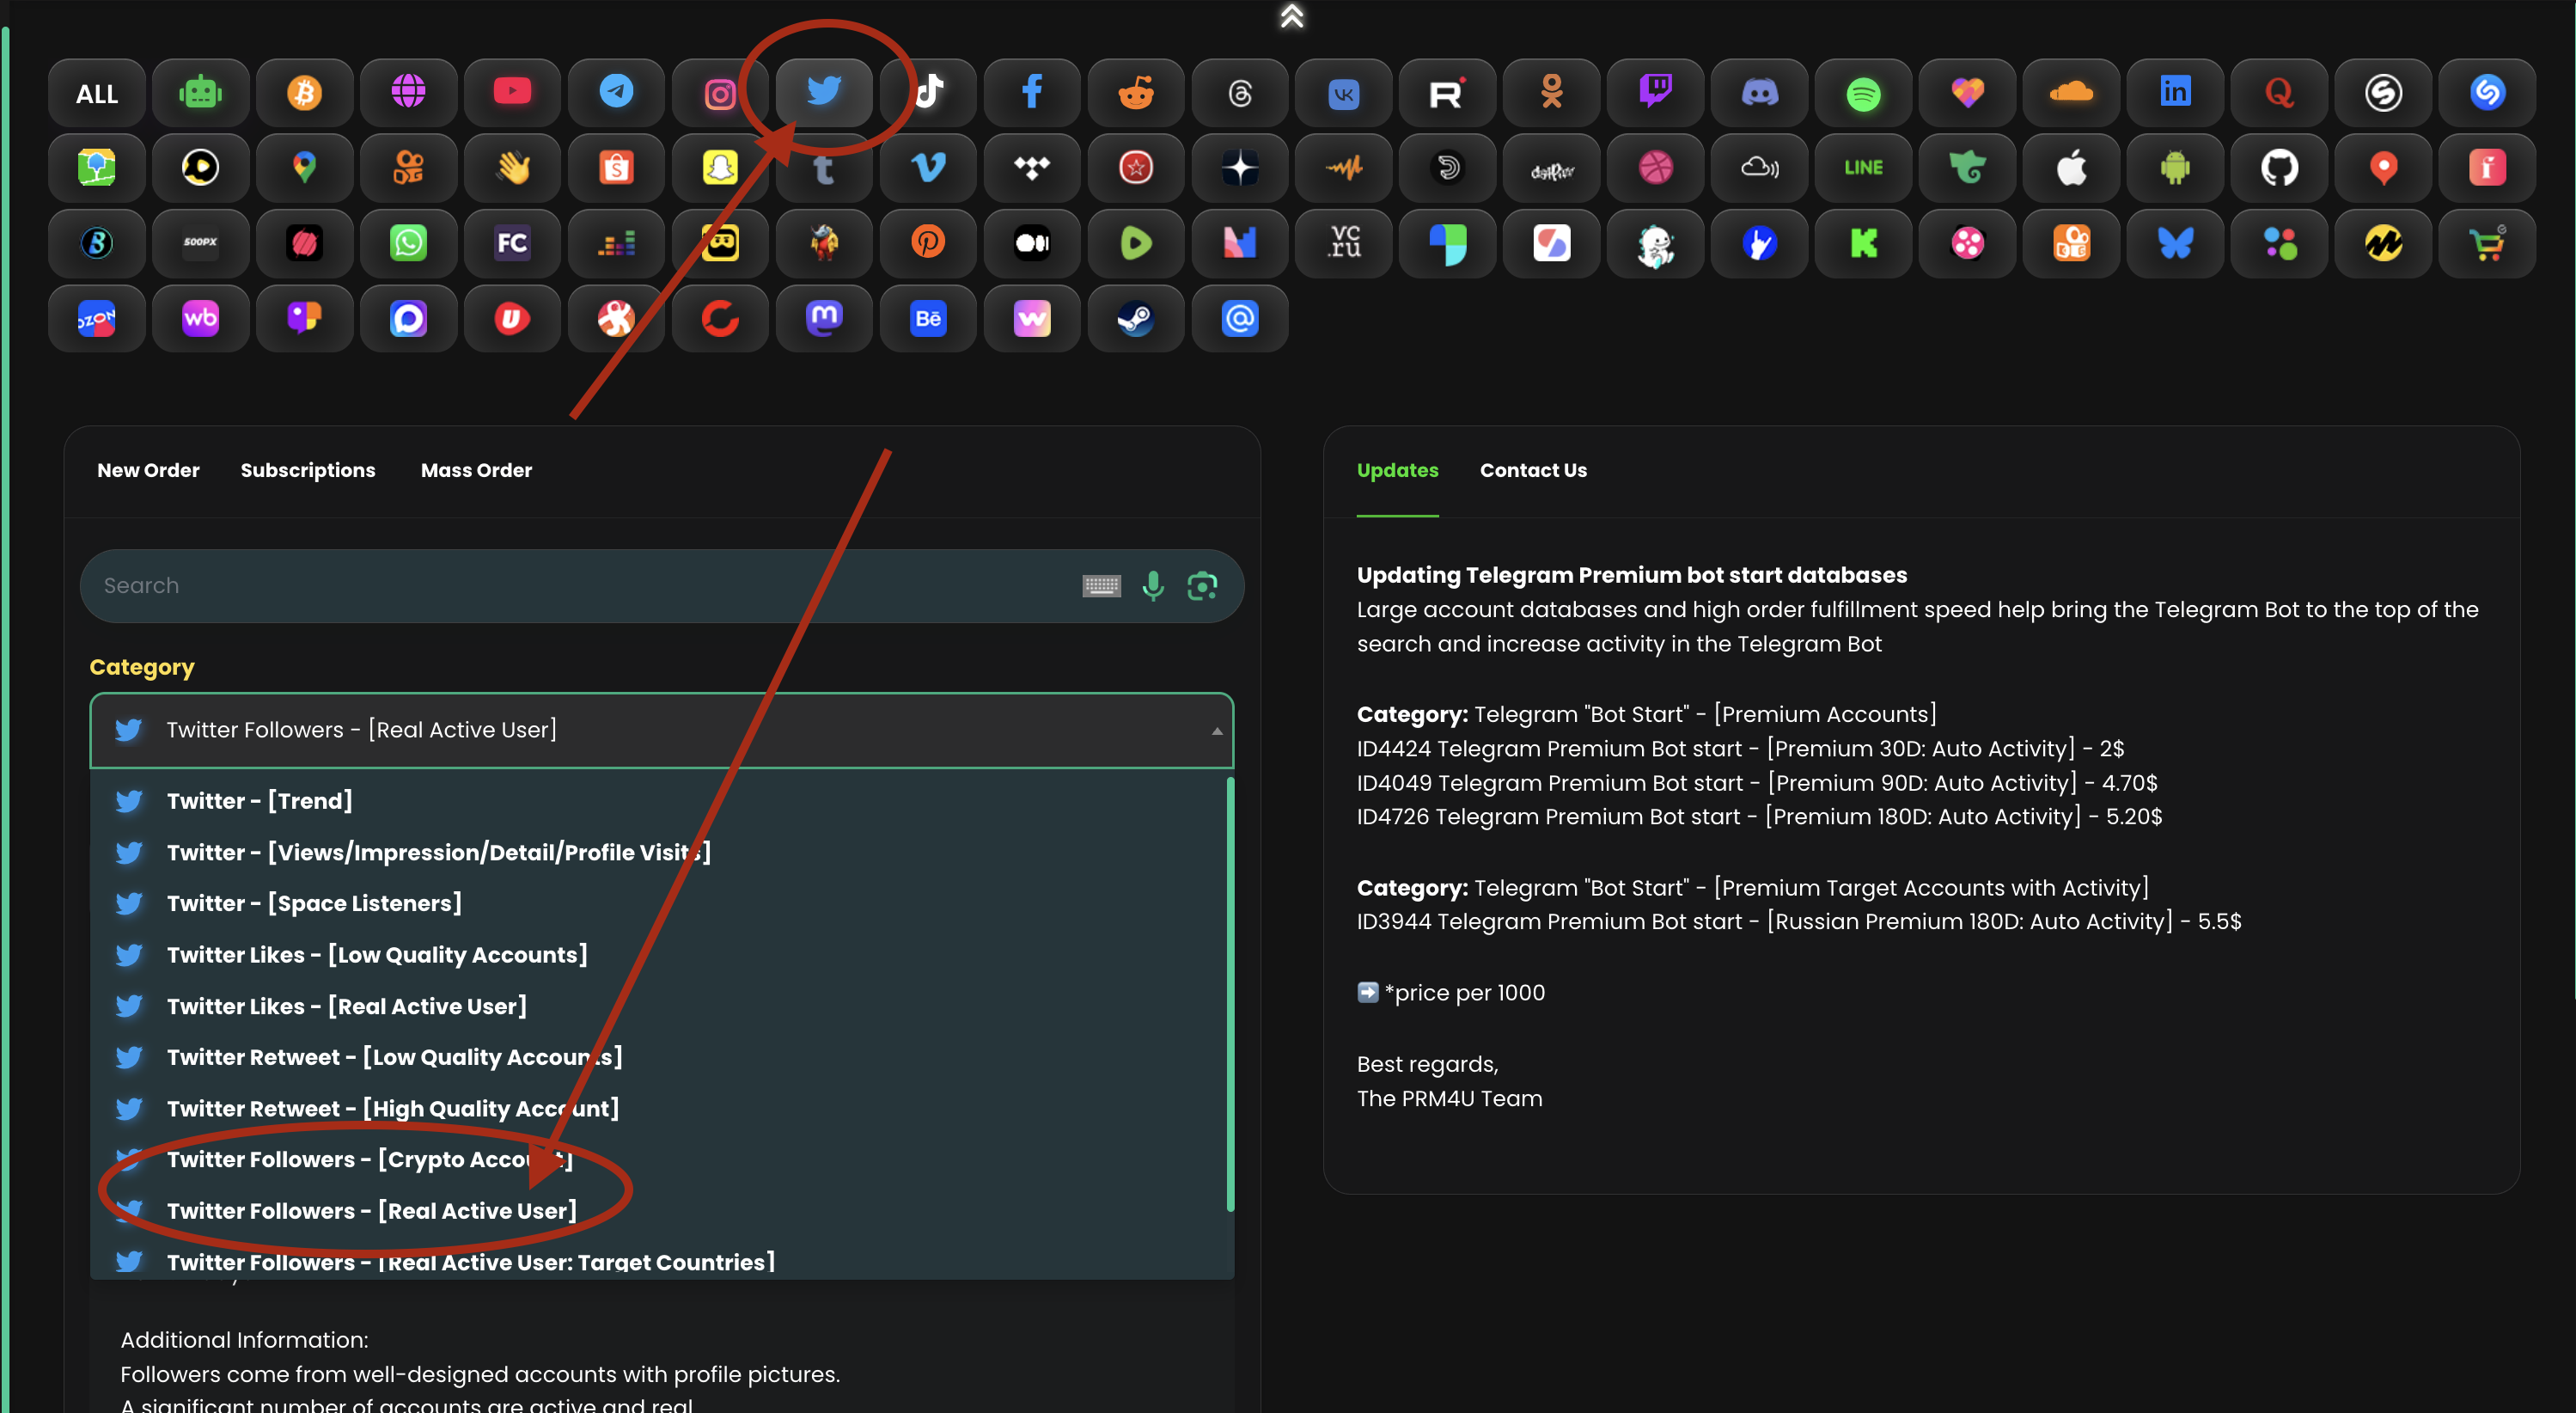Viewport: 2576px width, 1413px height.
Task: Open the LinkedIn service icon
Action: (x=2177, y=93)
